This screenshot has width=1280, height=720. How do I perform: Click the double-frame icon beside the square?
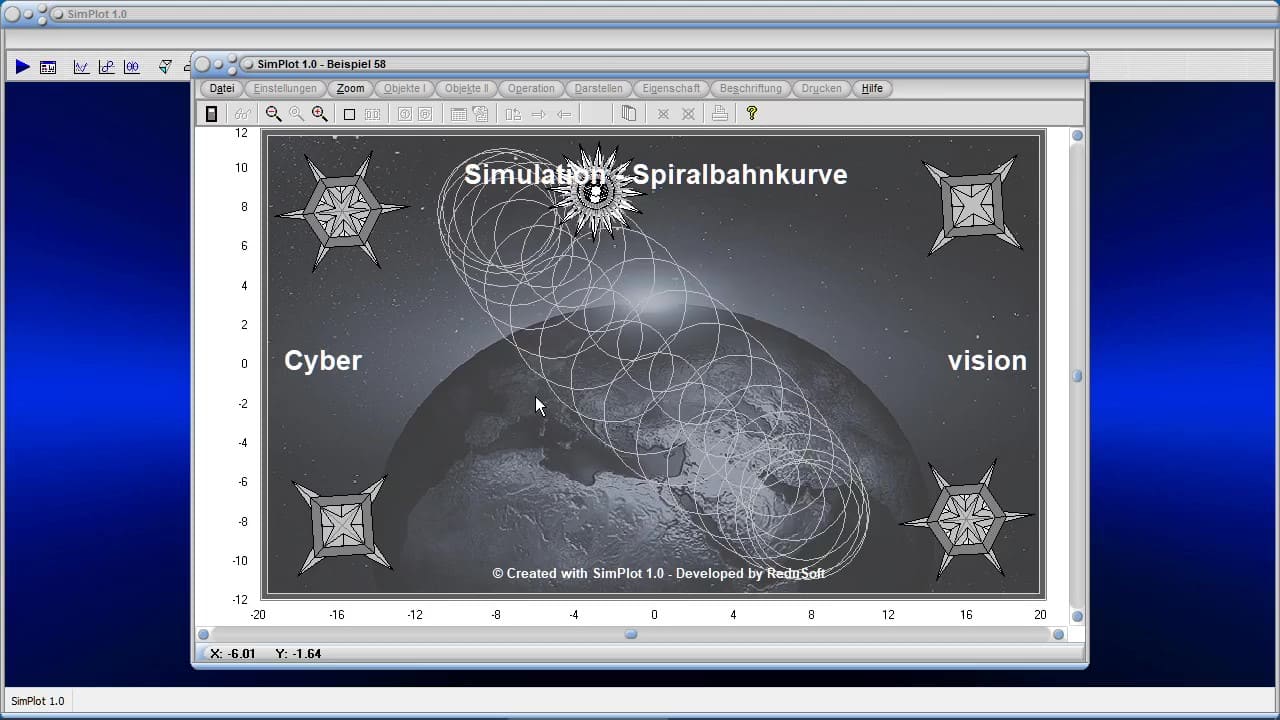[372, 114]
